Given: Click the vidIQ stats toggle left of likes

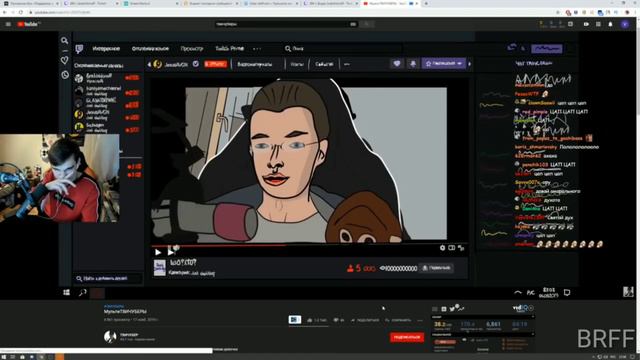Looking at the screenshot, I should coord(295,320).
